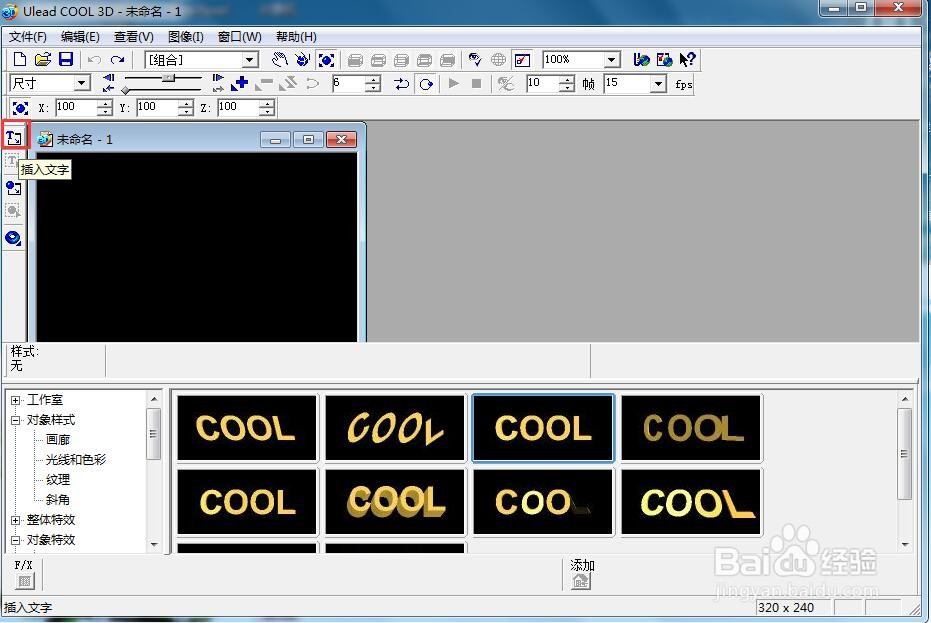Click the display quality eye icon

475,59
